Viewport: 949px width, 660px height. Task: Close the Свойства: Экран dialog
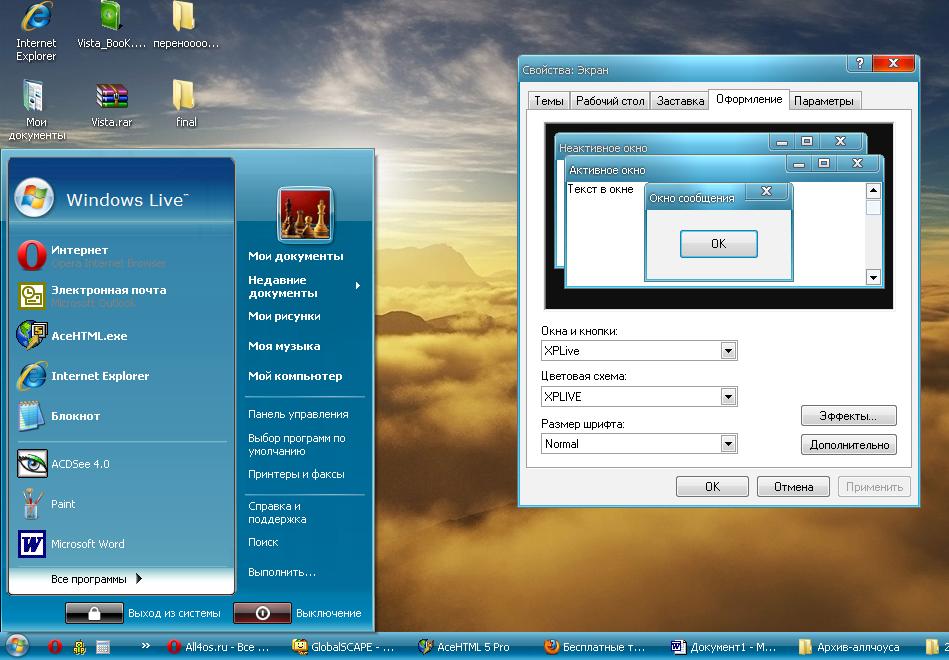[x=892, y=63]
